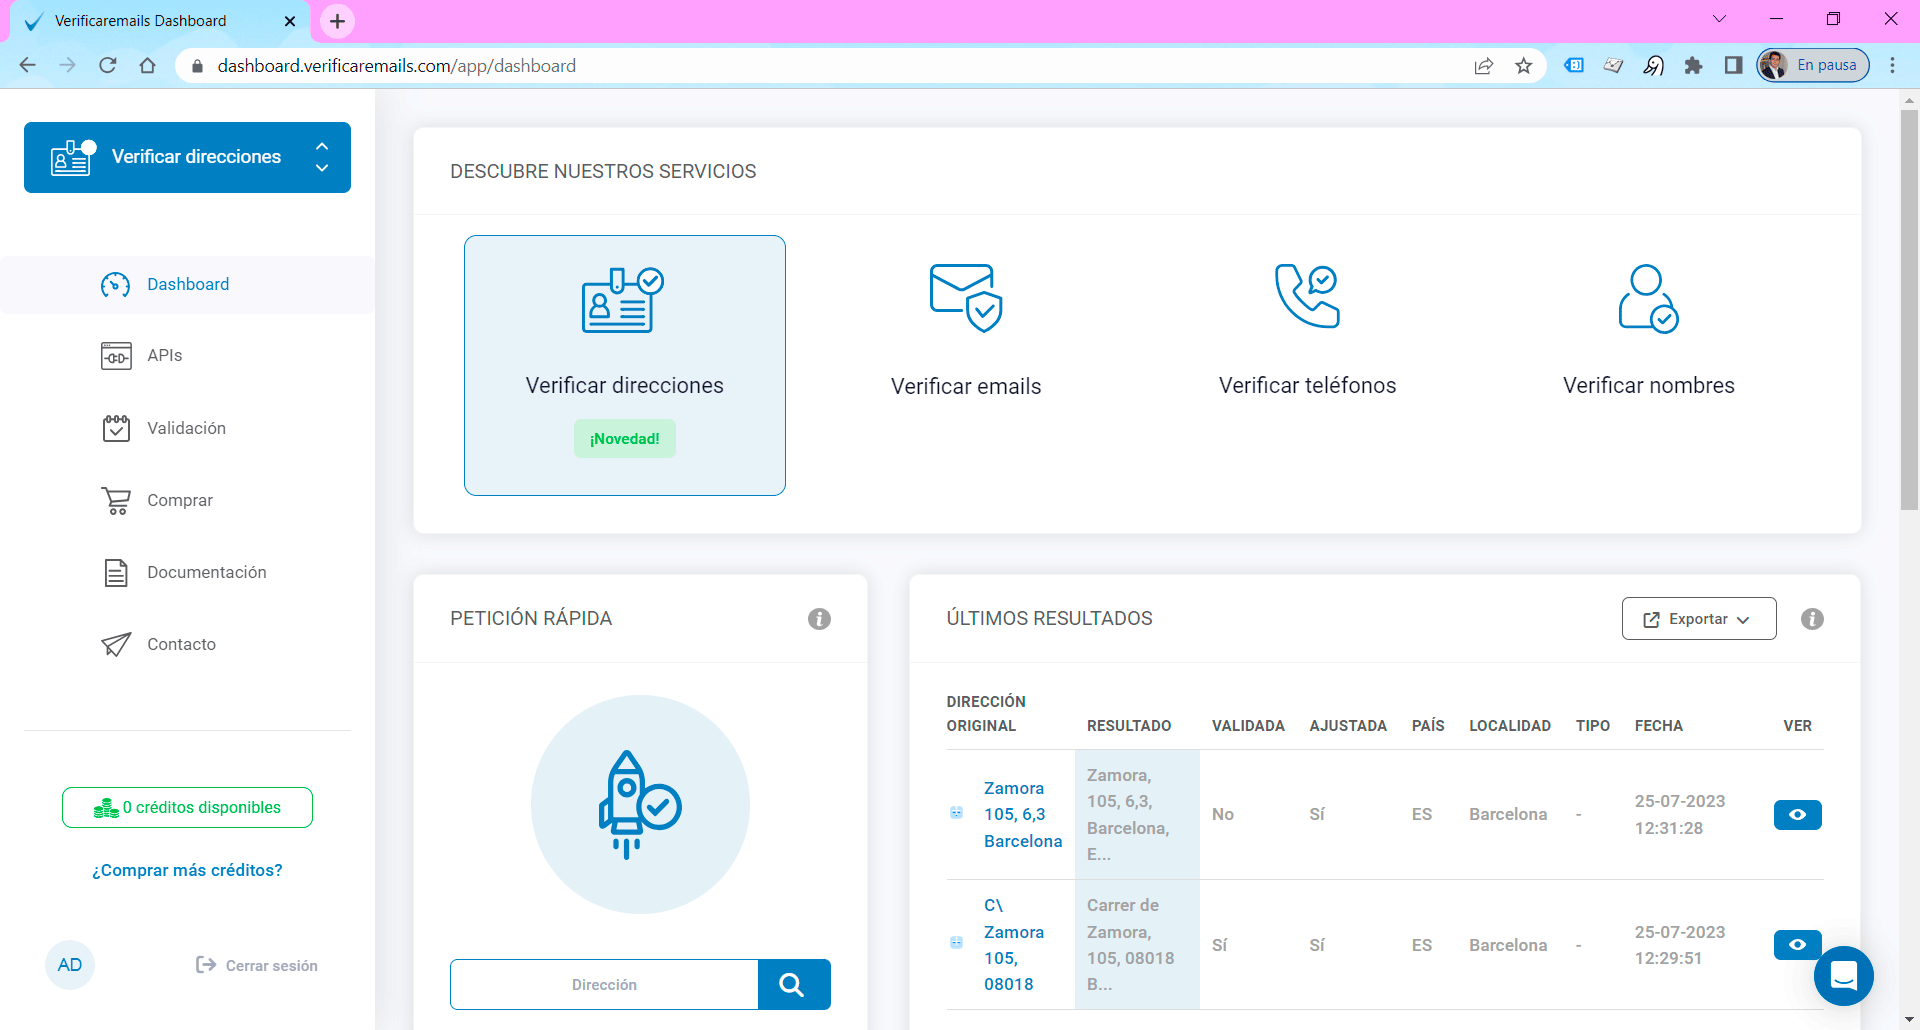
Task: Click the APIs code window icon
Action: [116, 356]
